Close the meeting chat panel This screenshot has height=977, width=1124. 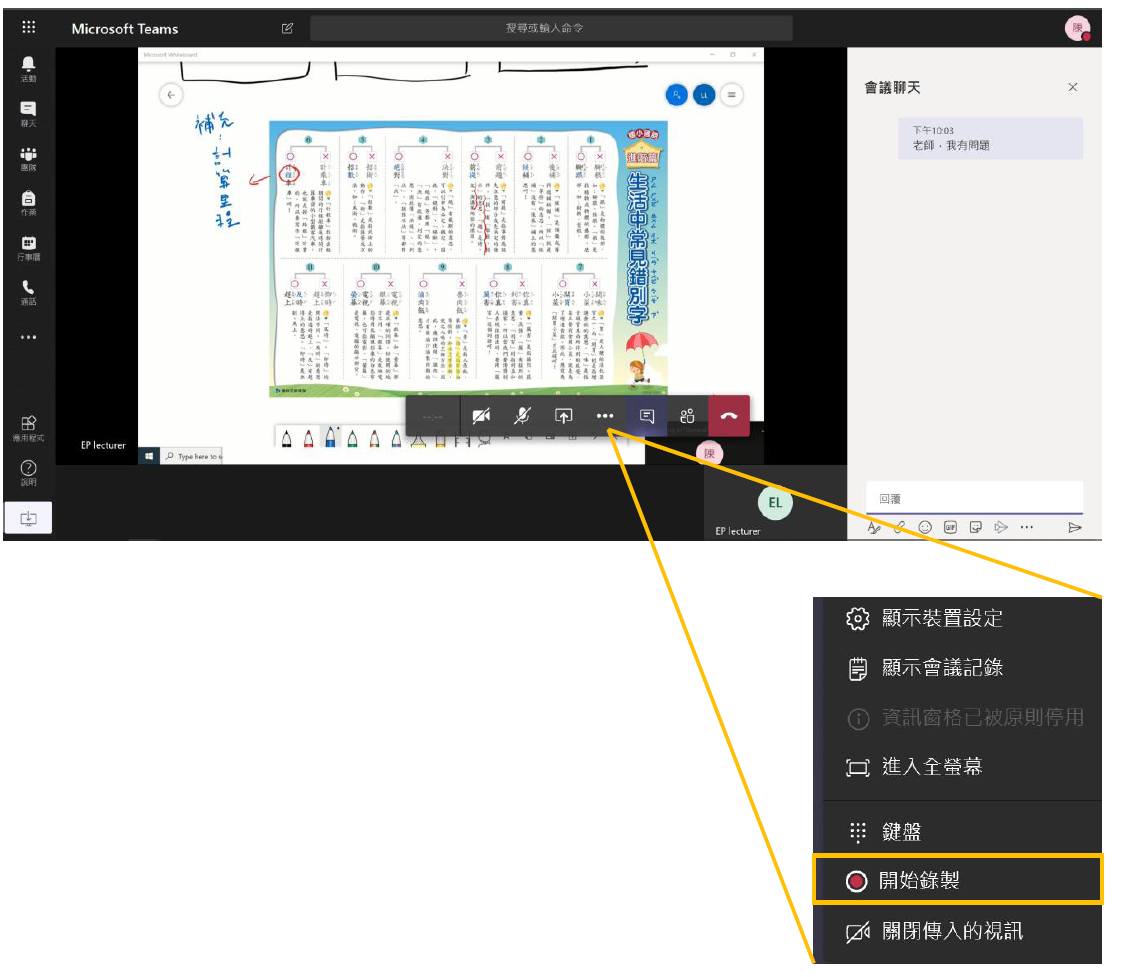point(1072,87)
